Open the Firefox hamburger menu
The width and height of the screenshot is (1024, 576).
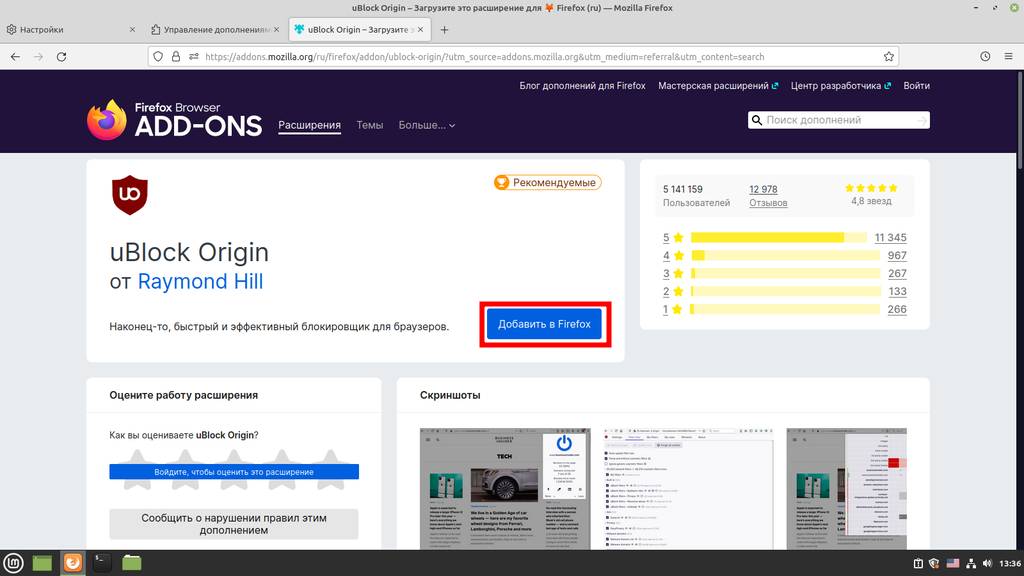coord(1009,57)
